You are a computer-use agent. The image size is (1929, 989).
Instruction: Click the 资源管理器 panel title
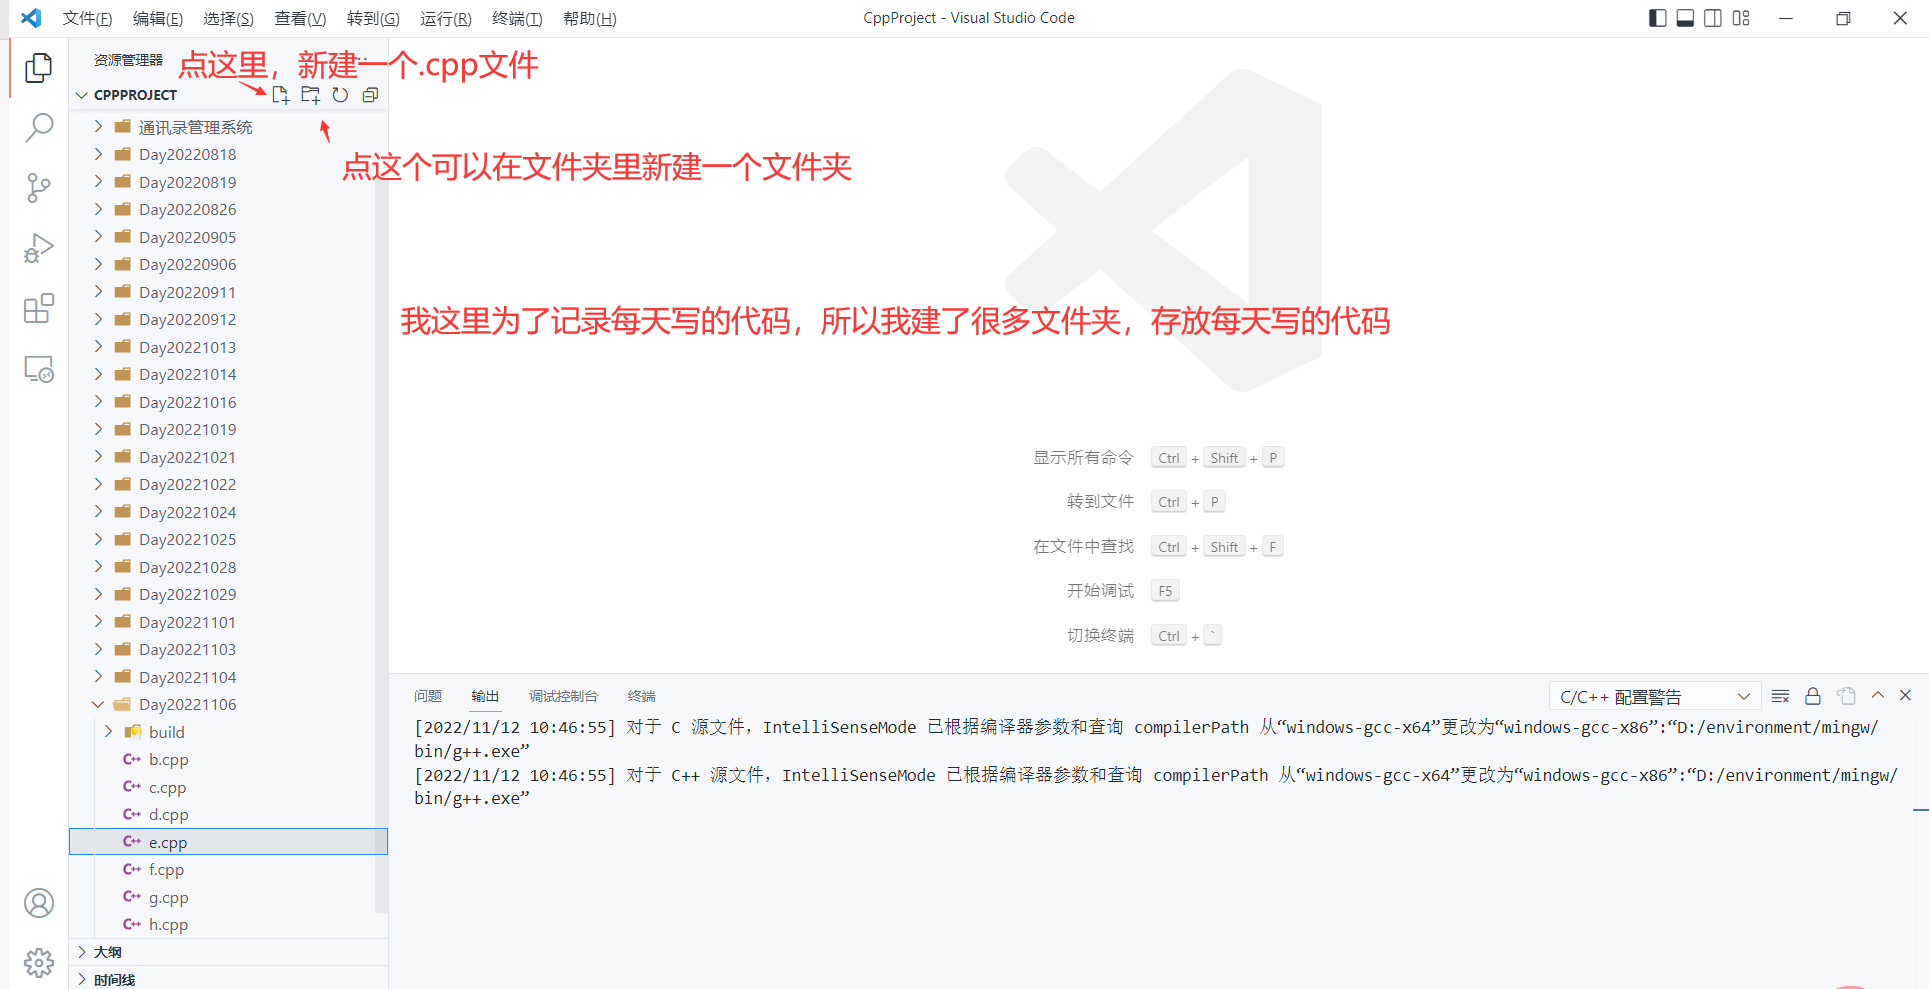[x=128, y=60]
